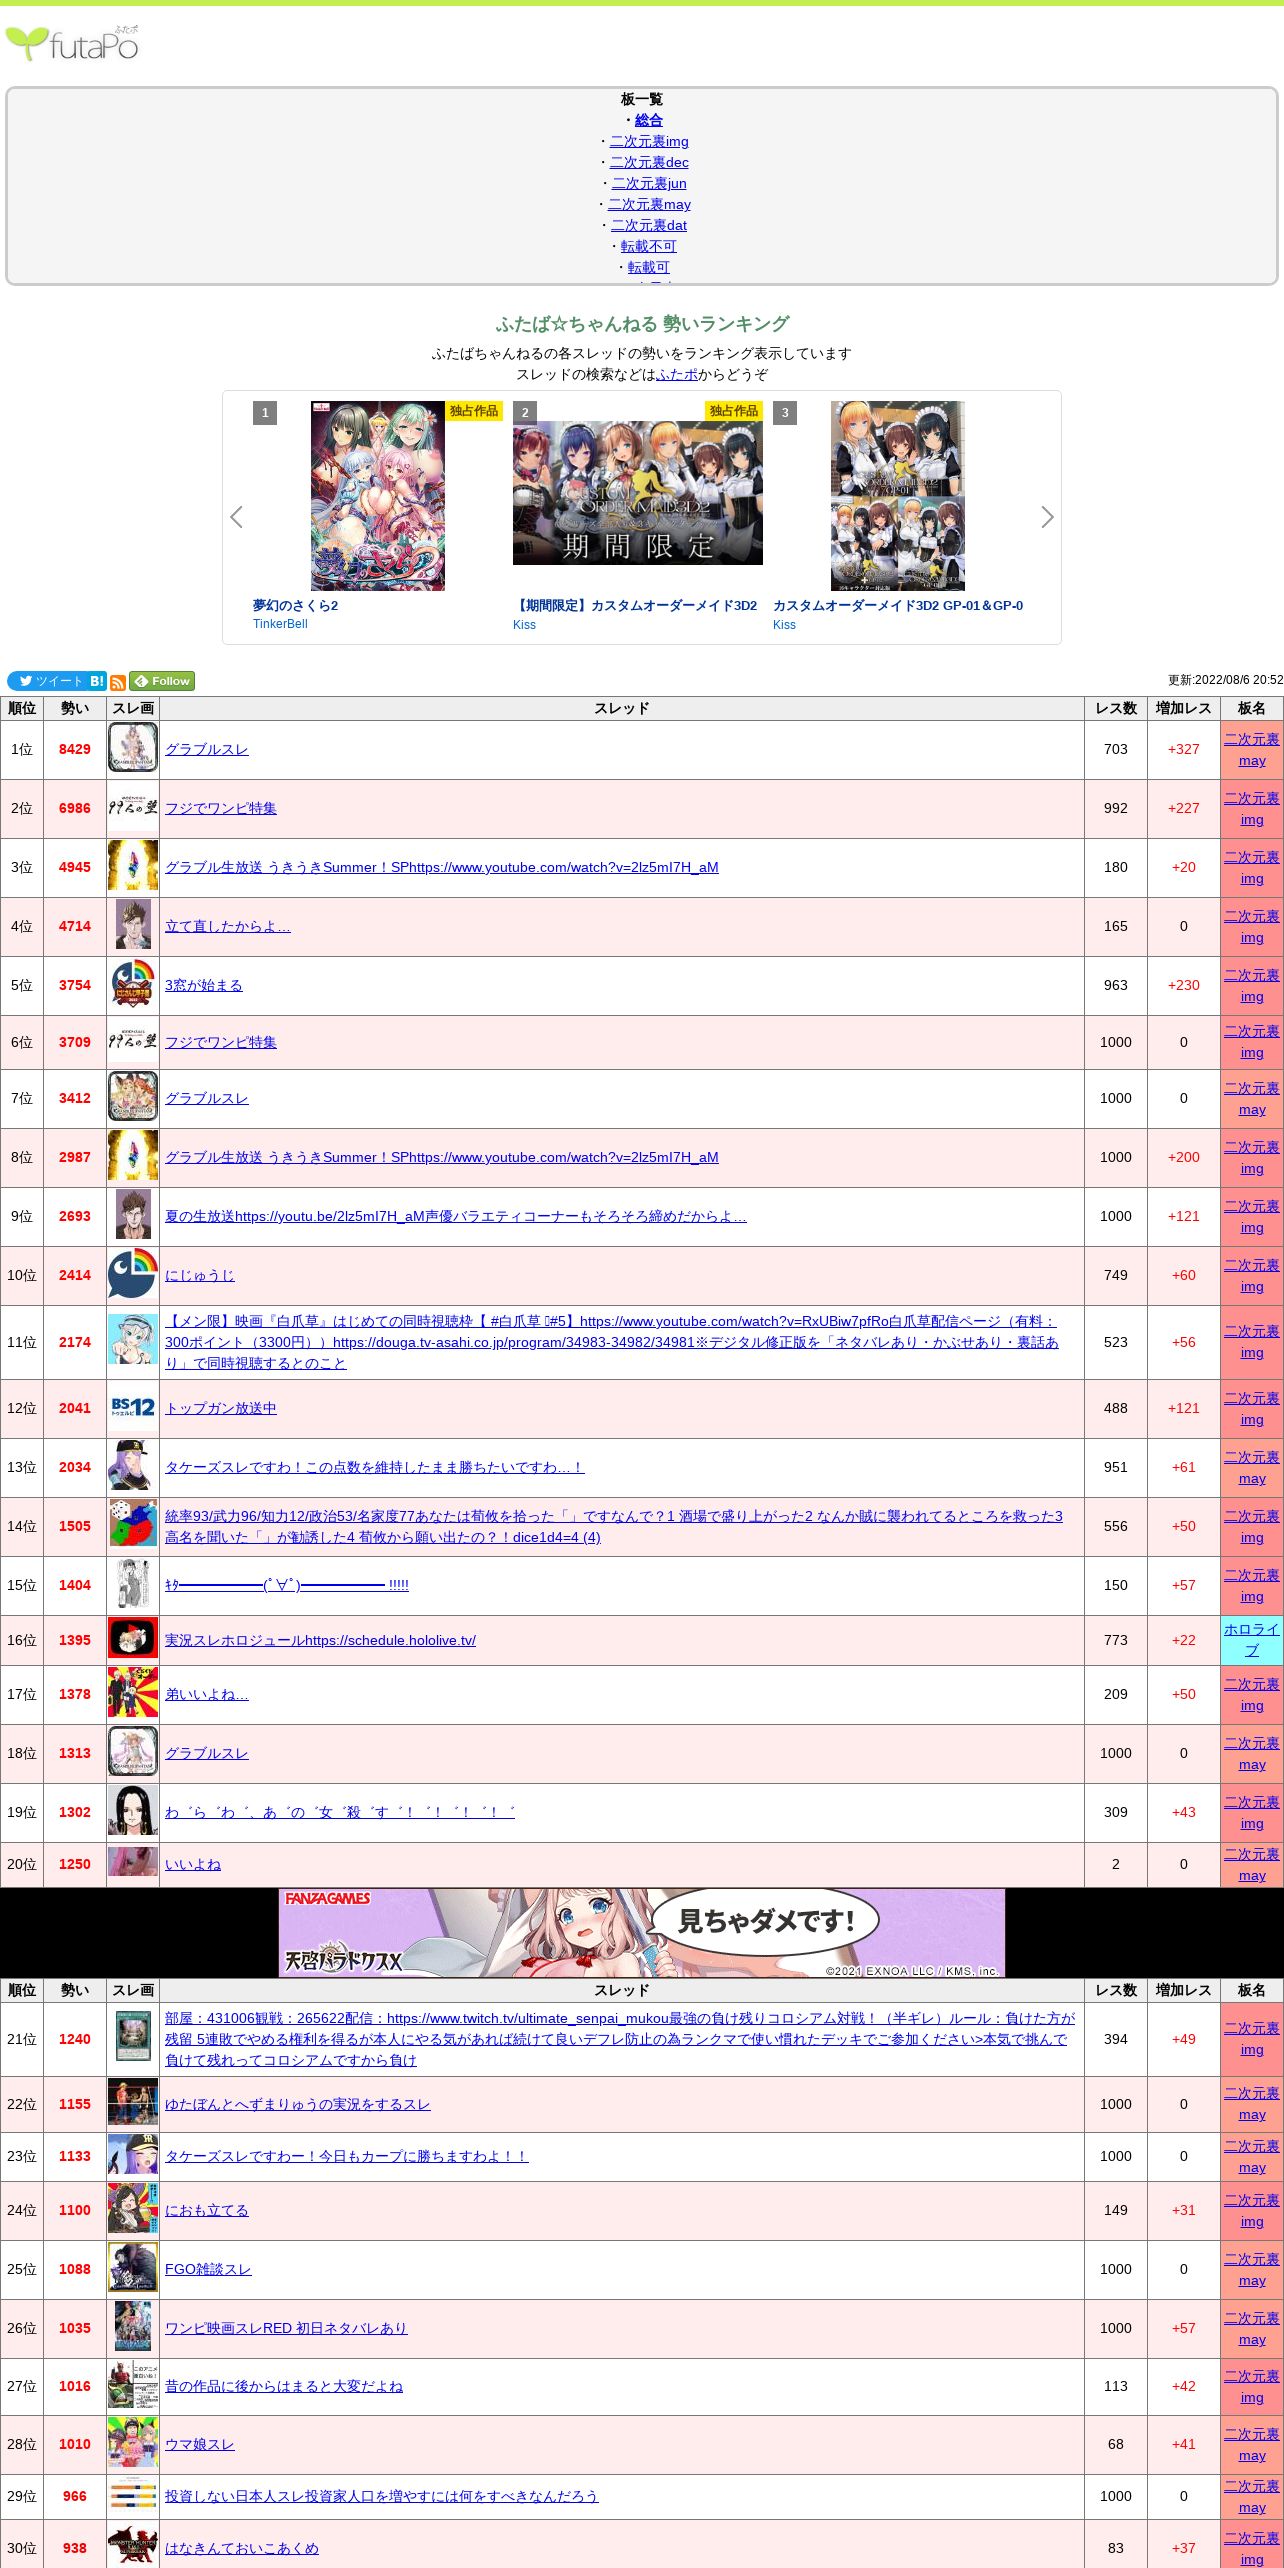Open 弟いいよね… thread link

tap(206, 1694)
